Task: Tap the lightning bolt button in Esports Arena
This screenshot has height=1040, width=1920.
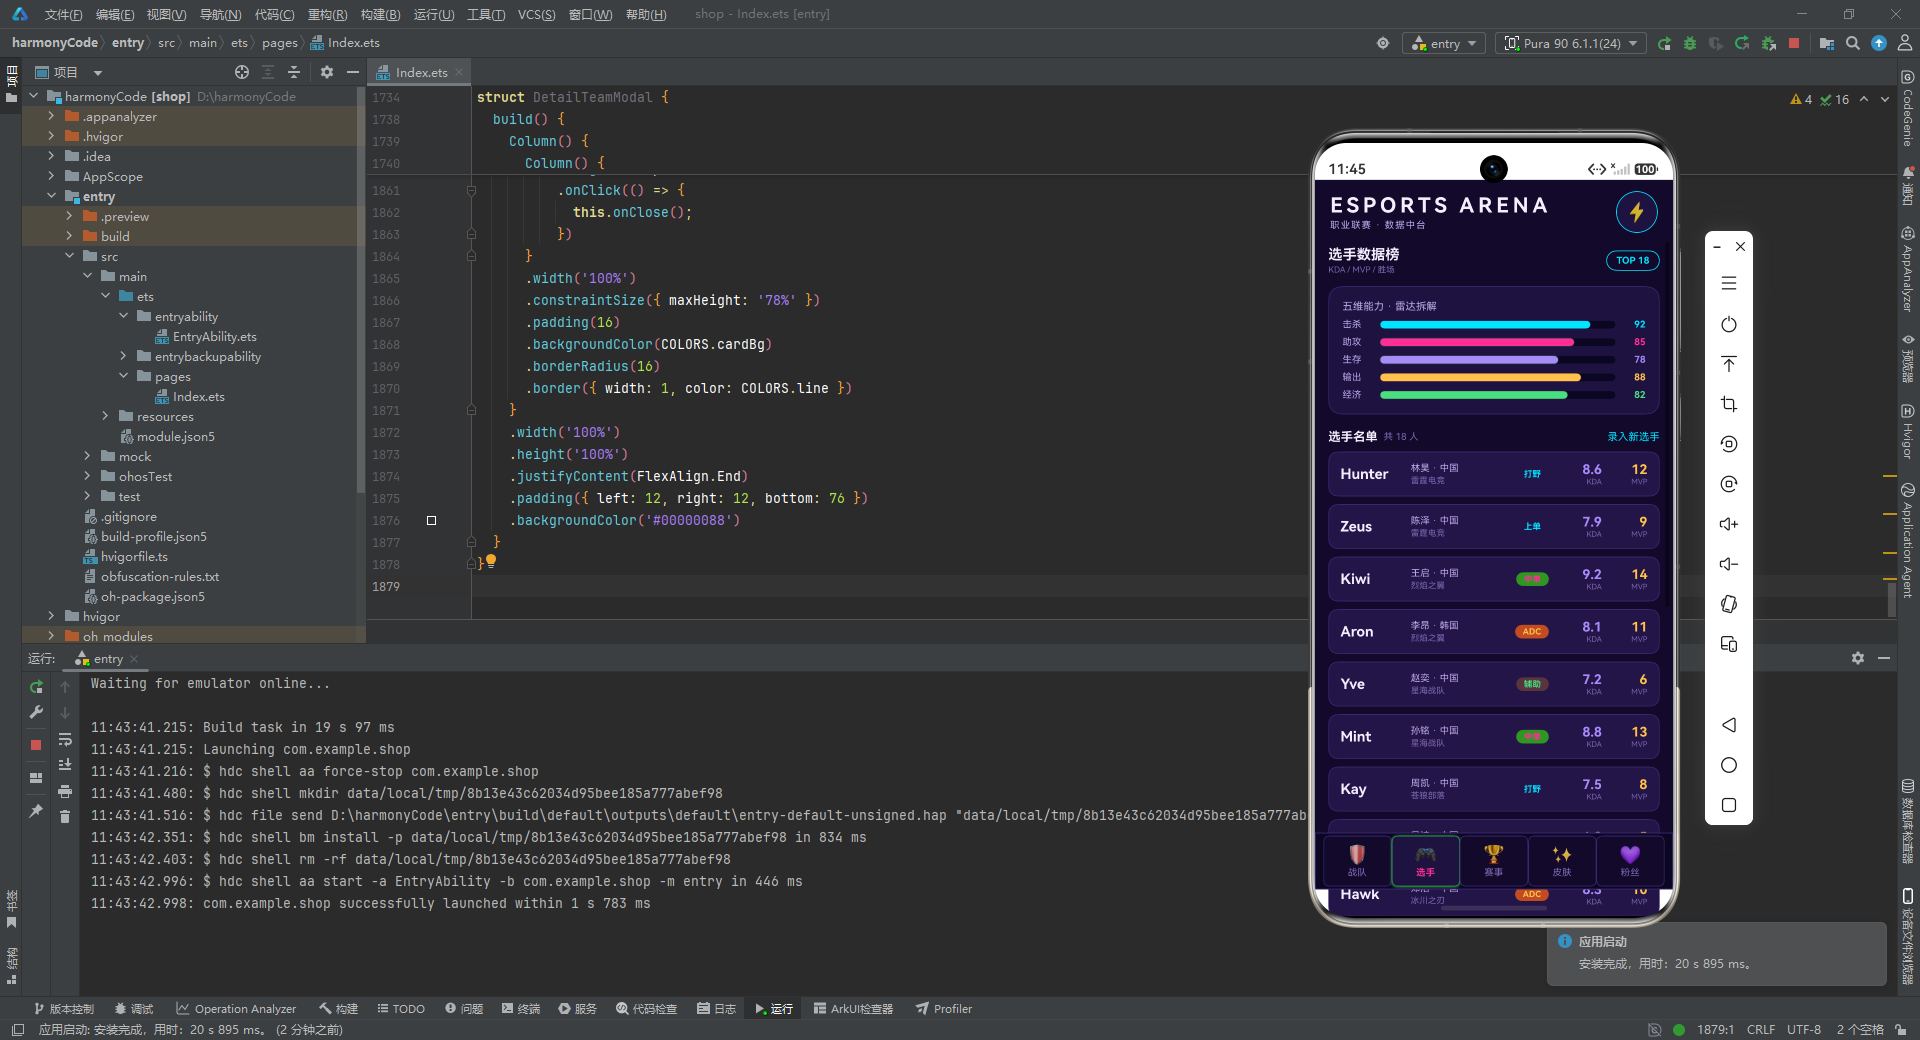Action: (x=1637, y=212)
